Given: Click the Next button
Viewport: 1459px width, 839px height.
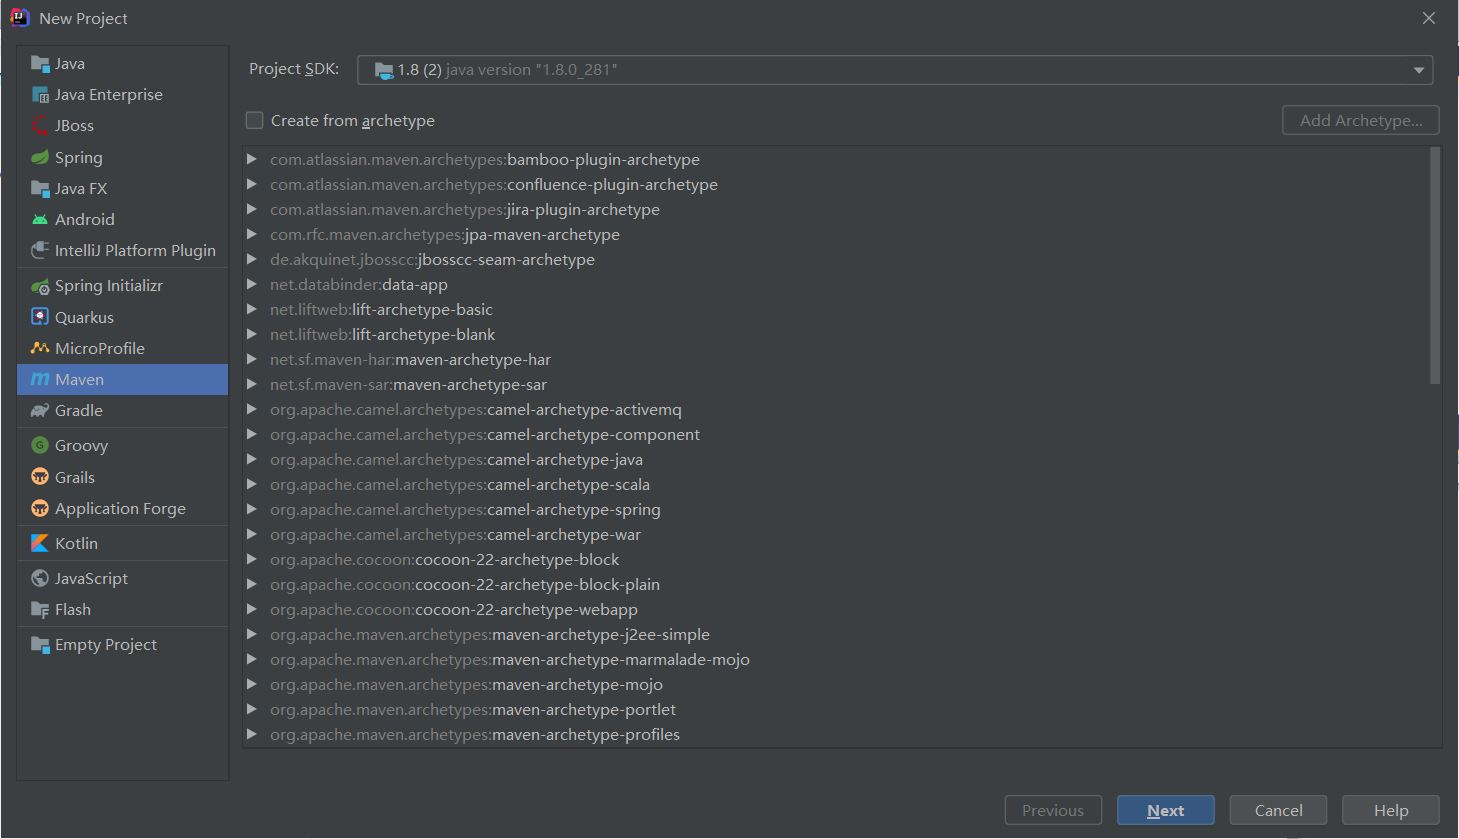Looking at the screenshot, I should (1166, 811).
